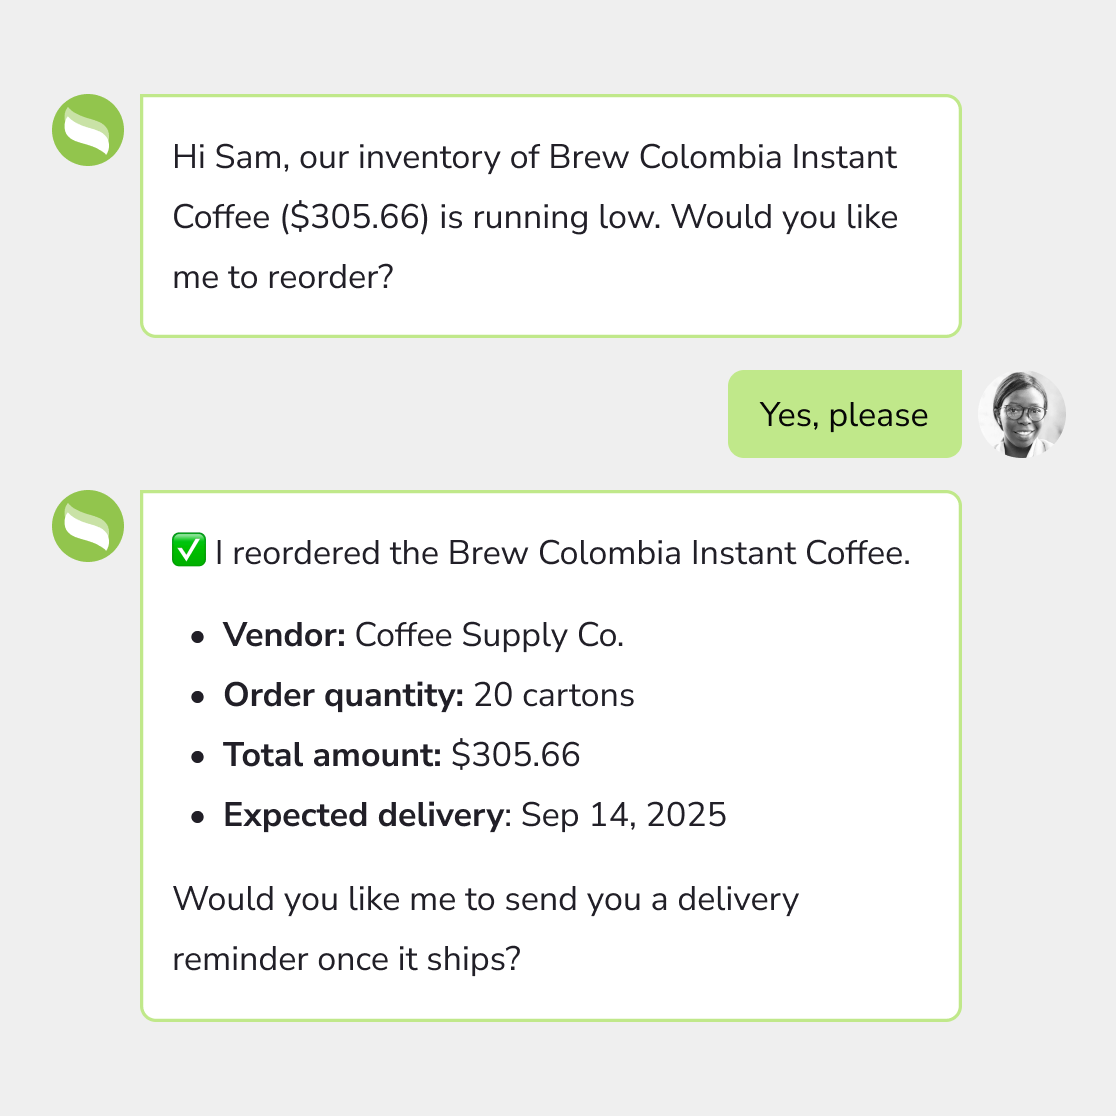Click the bot avatar beside the low-inventory message
Screen dimensions: 1116x1116
coord(88,130)
